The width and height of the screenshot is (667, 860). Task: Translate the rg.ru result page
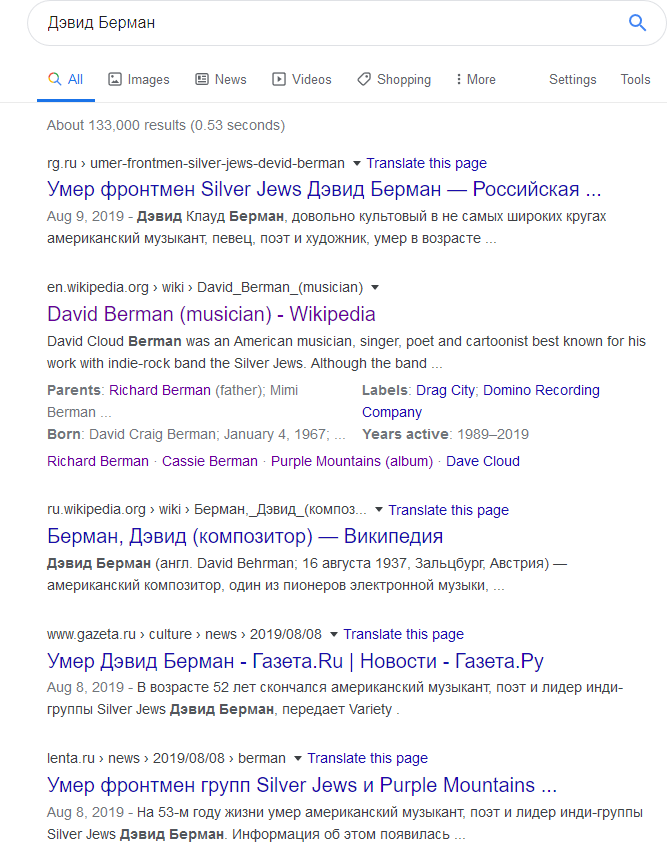pyautogui.click(x=426, y=163)
